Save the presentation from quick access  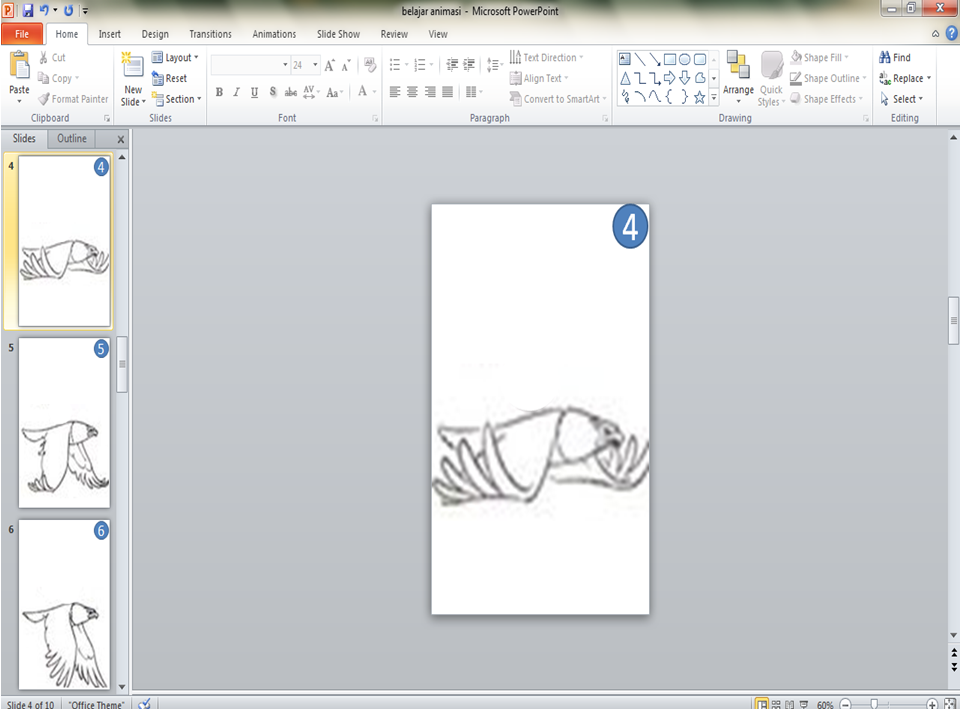click(x=28, y=10)
